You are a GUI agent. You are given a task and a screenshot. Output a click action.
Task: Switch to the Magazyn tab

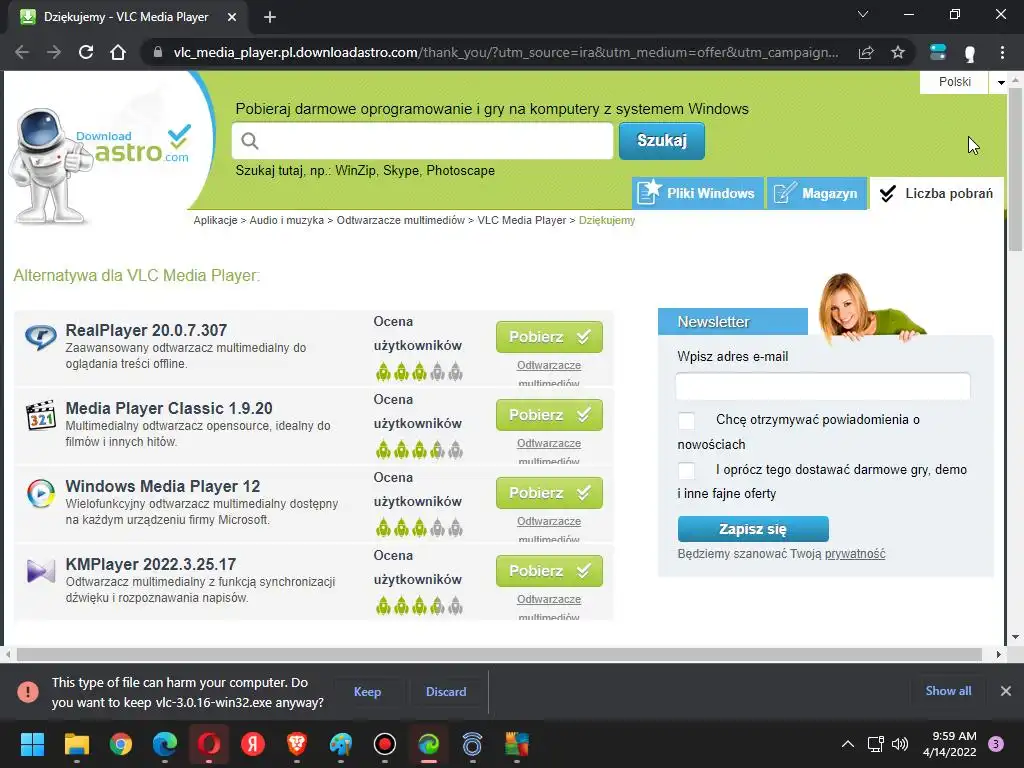817,193
